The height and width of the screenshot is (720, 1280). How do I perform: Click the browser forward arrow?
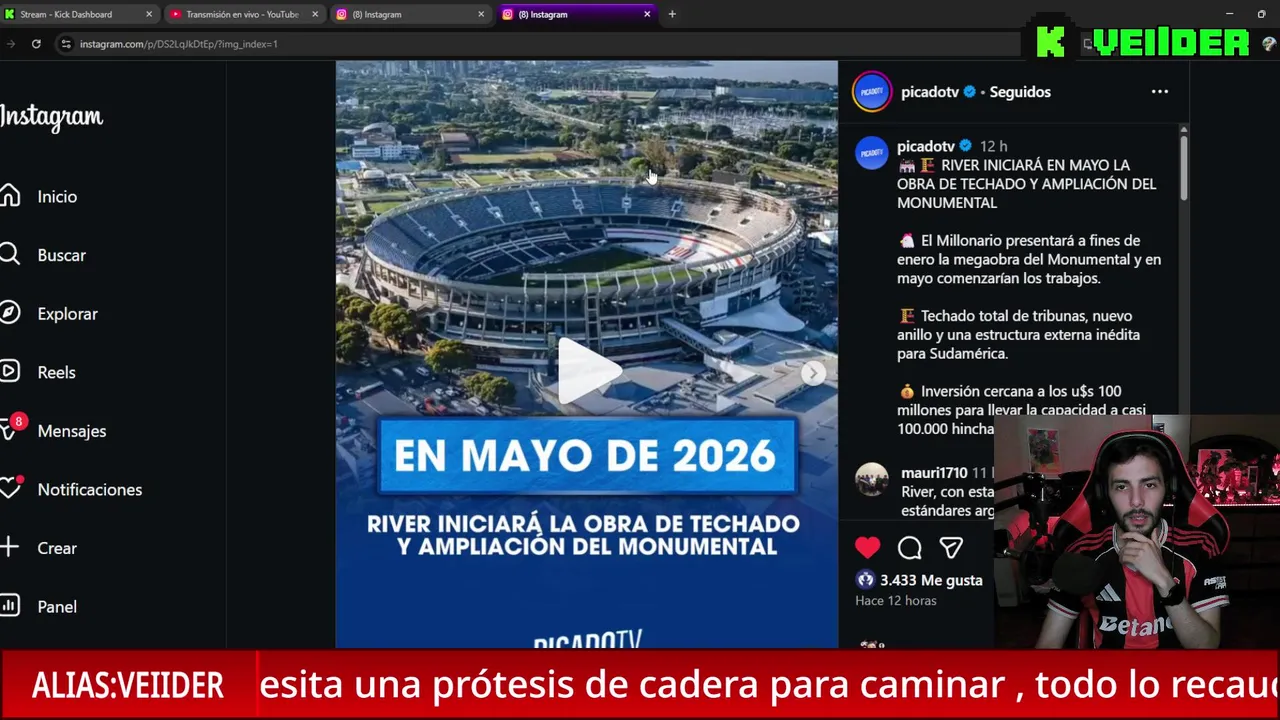(x=10, y=44)
